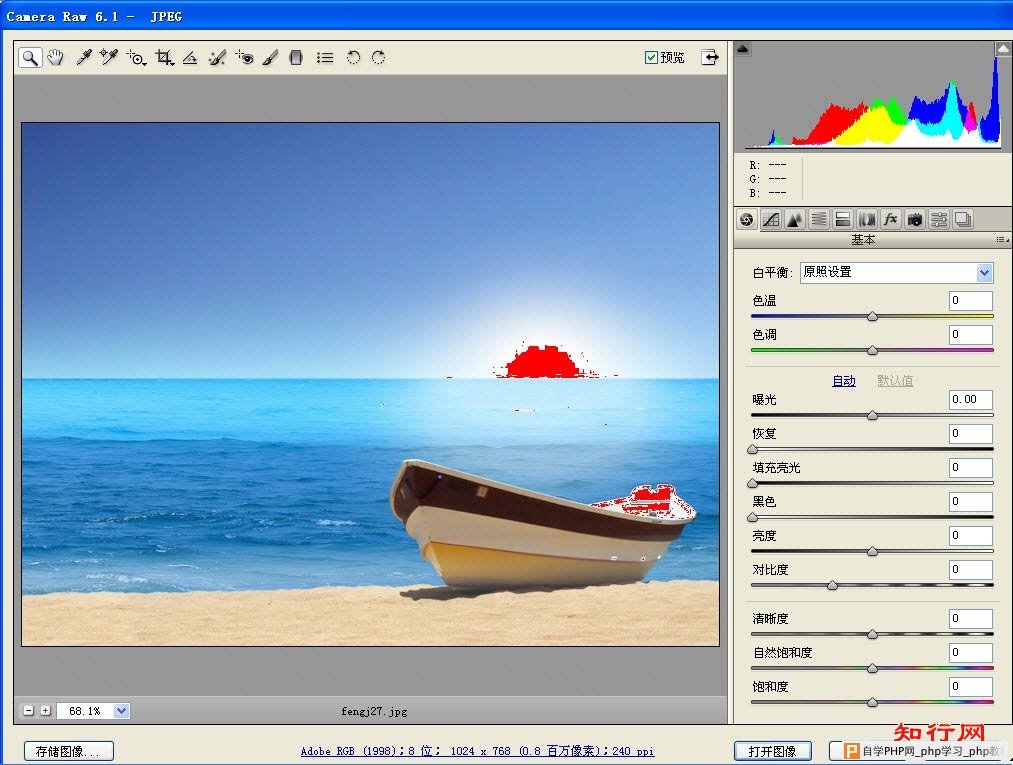
Task: Zoom out with the minus button
Action: click(28, 711)
